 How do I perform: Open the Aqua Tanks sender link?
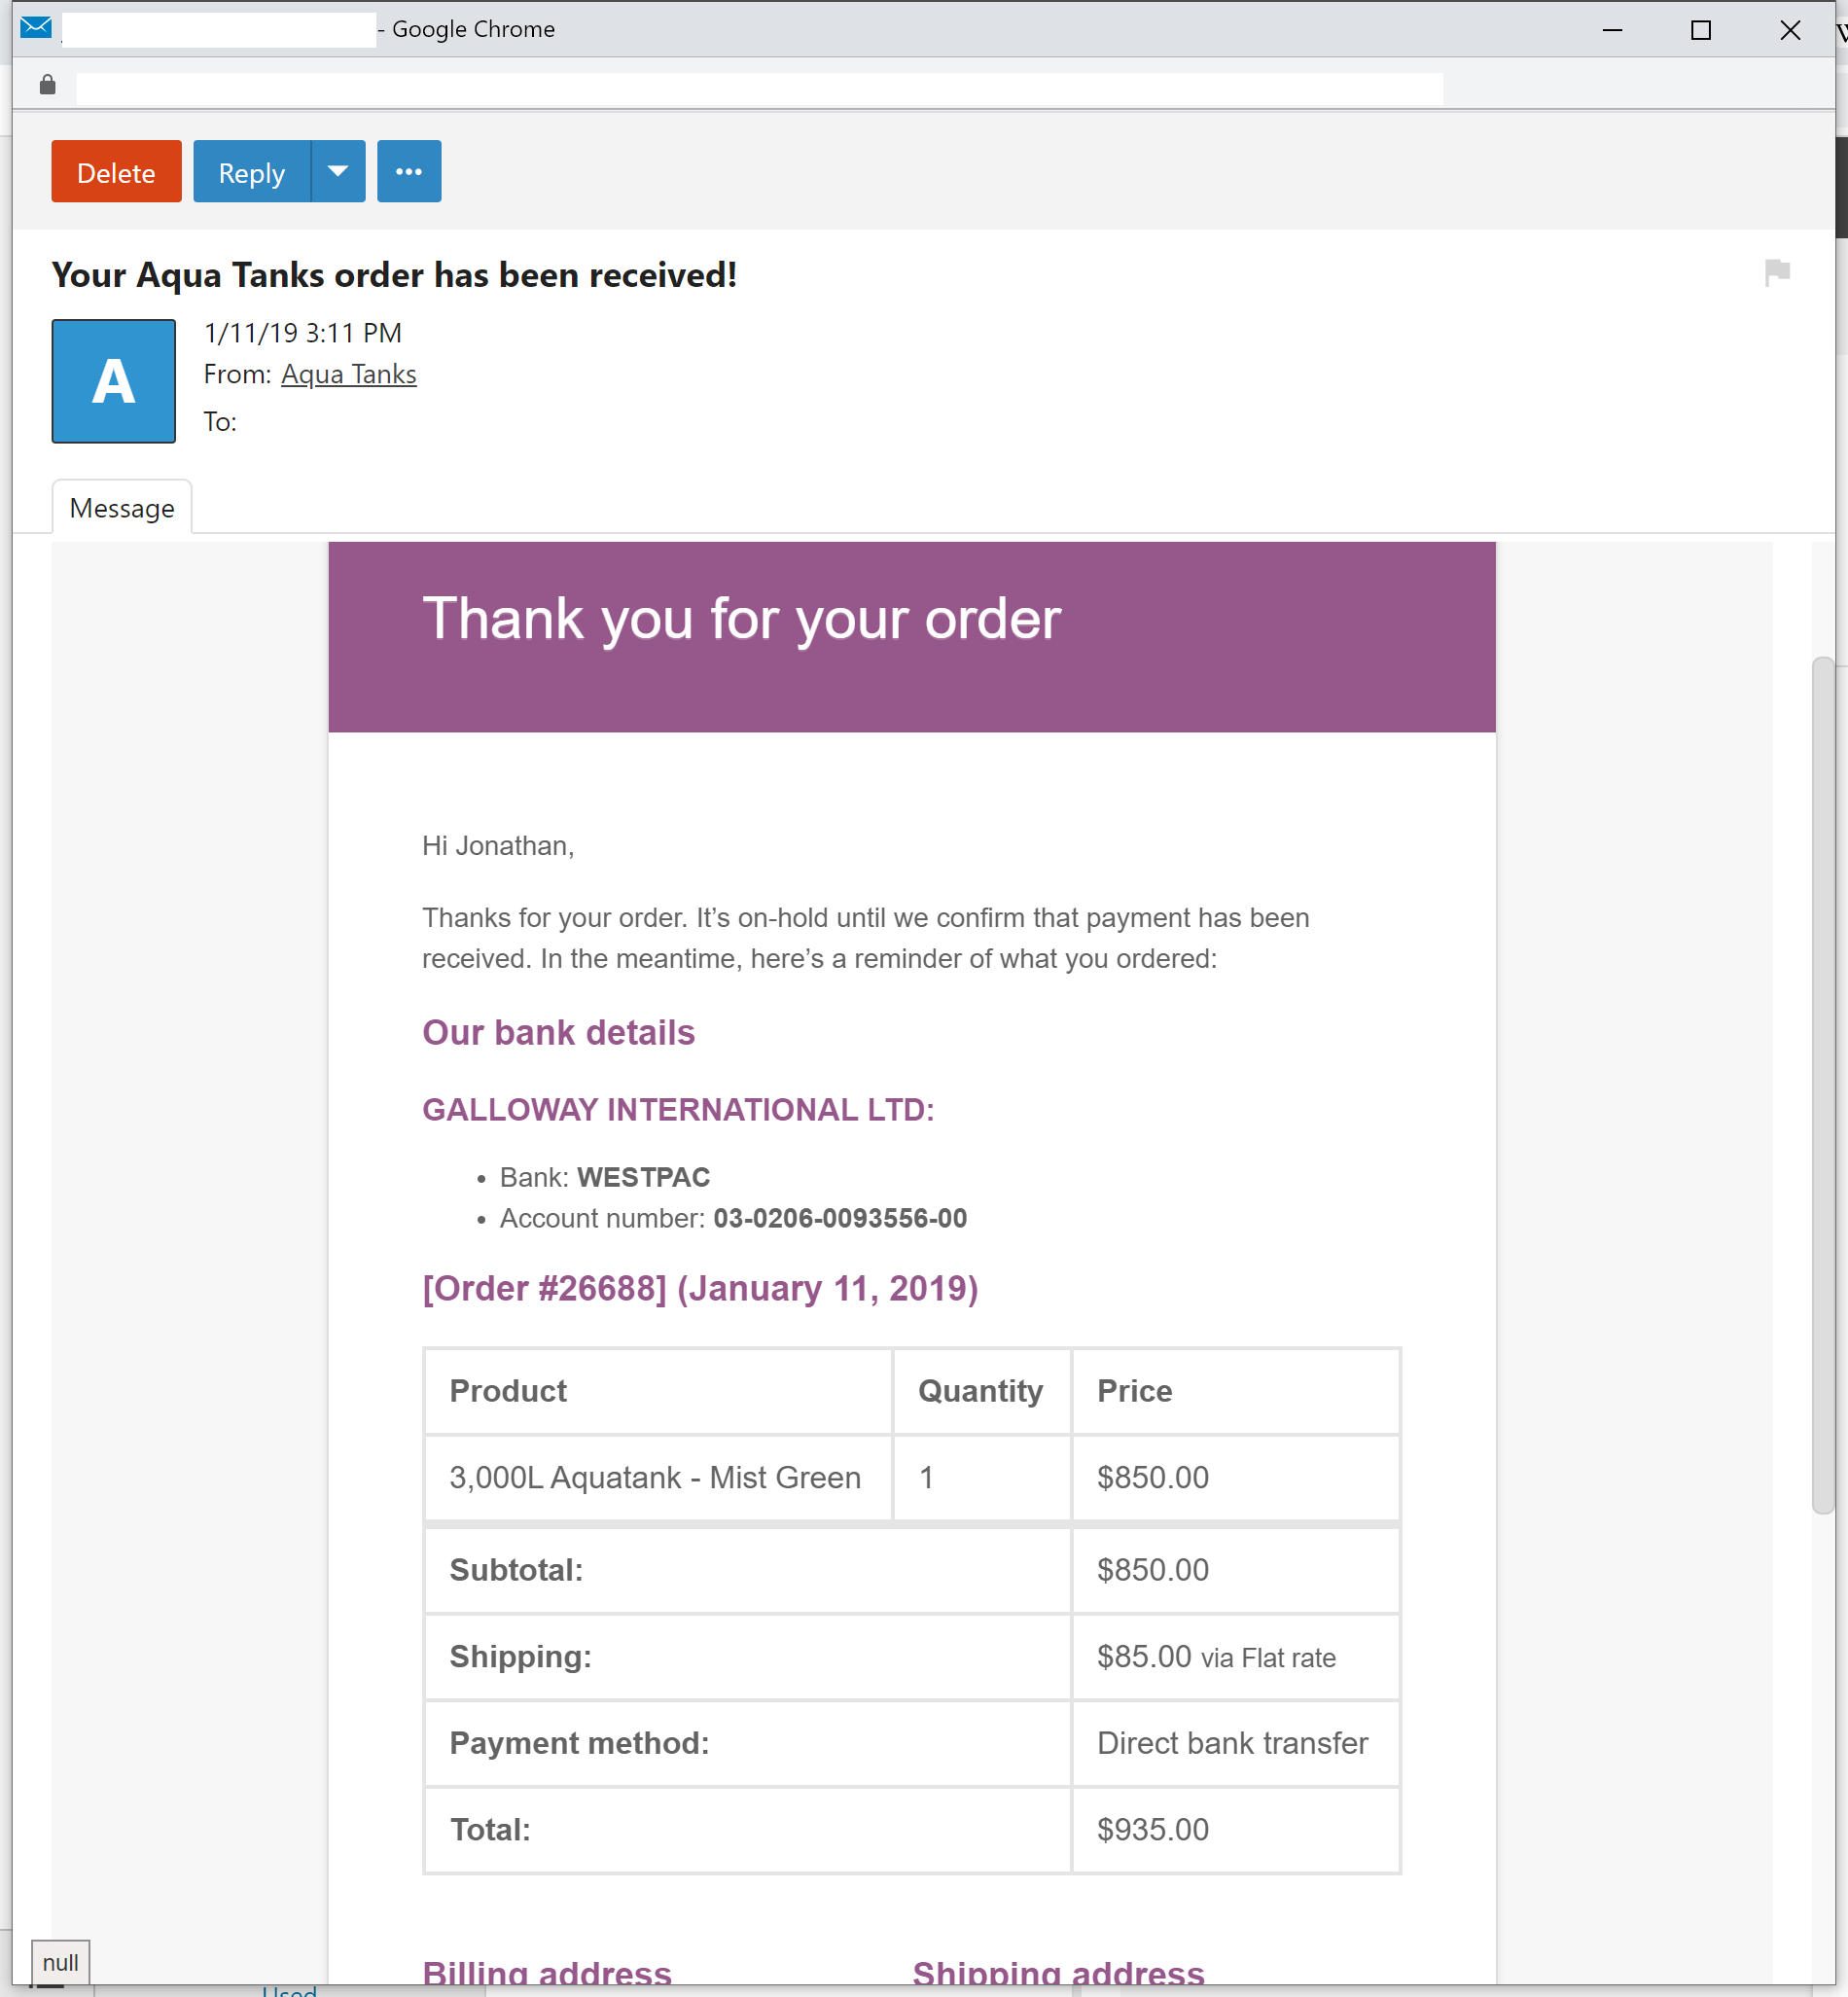tap(348, 374)
